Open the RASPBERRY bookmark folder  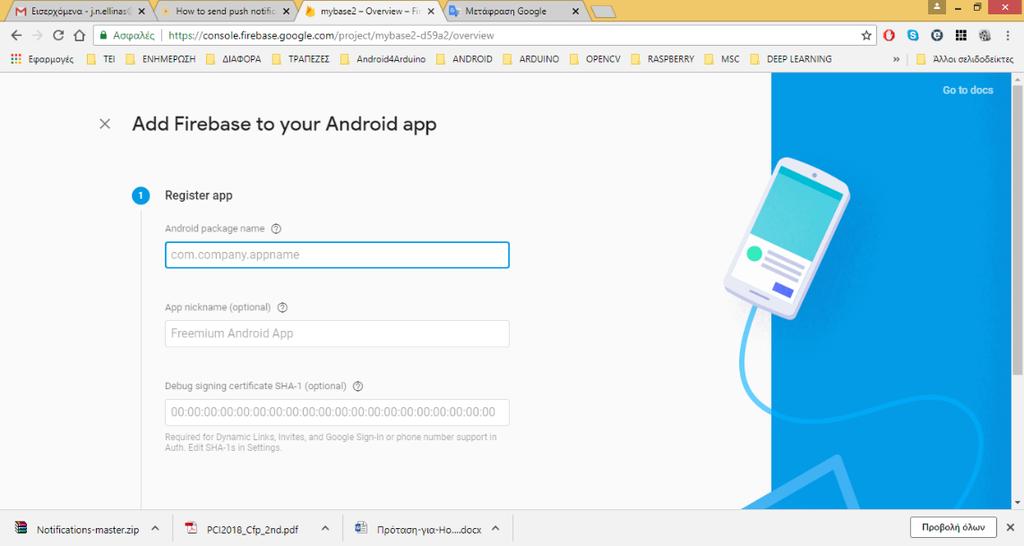pyautogui.click(x=663, y=59)
